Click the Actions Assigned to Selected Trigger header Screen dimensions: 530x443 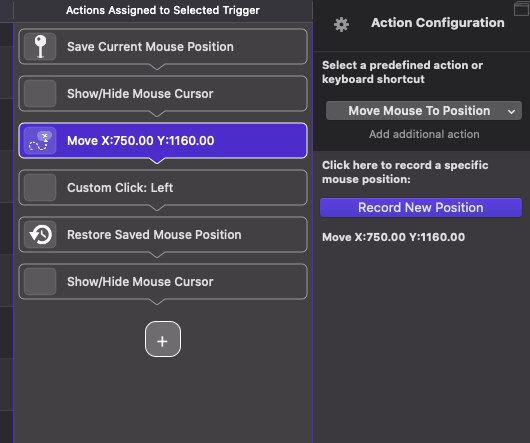tap(163, 10)
